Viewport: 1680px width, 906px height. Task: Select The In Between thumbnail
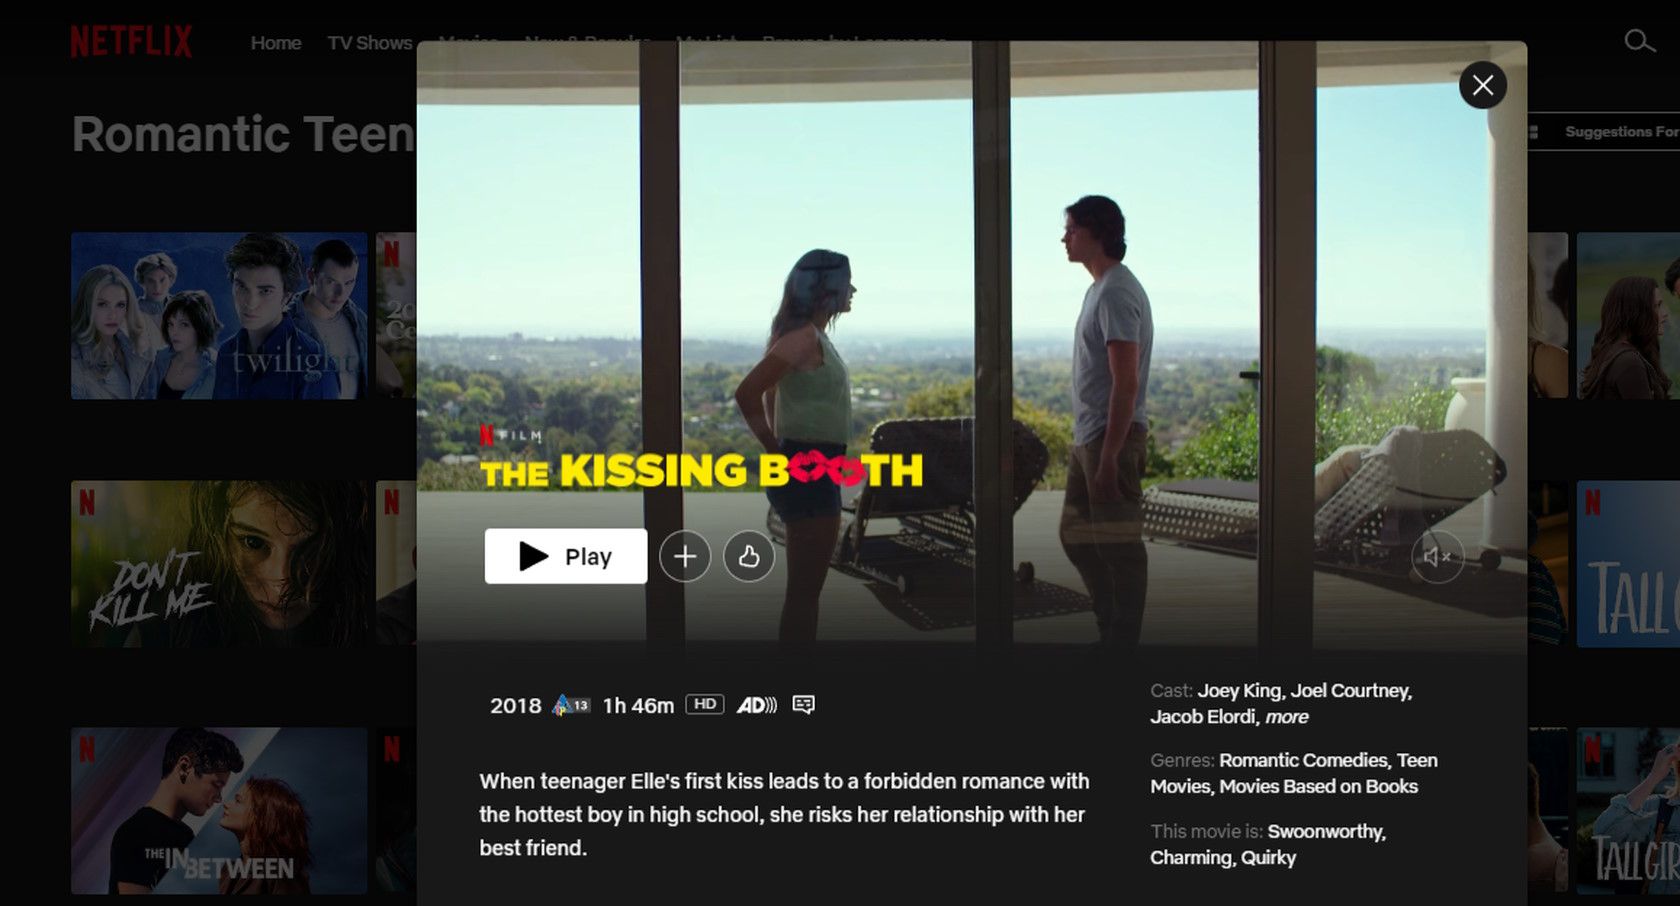(x=219, y=811)
